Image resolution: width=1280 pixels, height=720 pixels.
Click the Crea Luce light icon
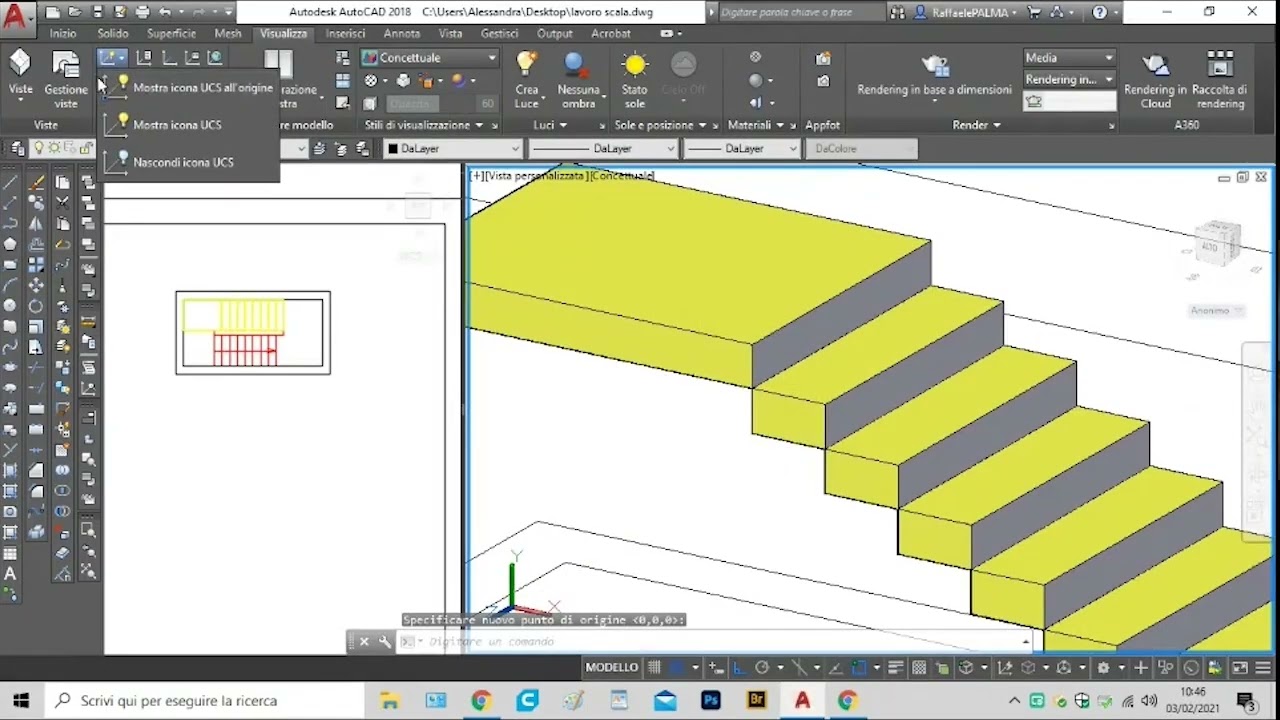(x=526, y=80)
